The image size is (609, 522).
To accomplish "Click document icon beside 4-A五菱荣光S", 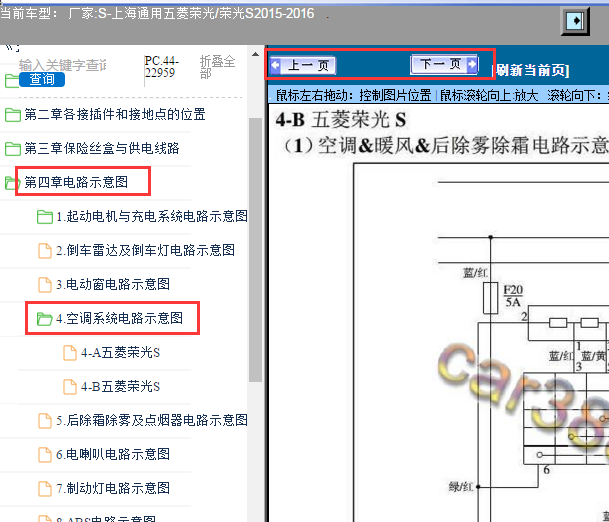I will (70, 353).
